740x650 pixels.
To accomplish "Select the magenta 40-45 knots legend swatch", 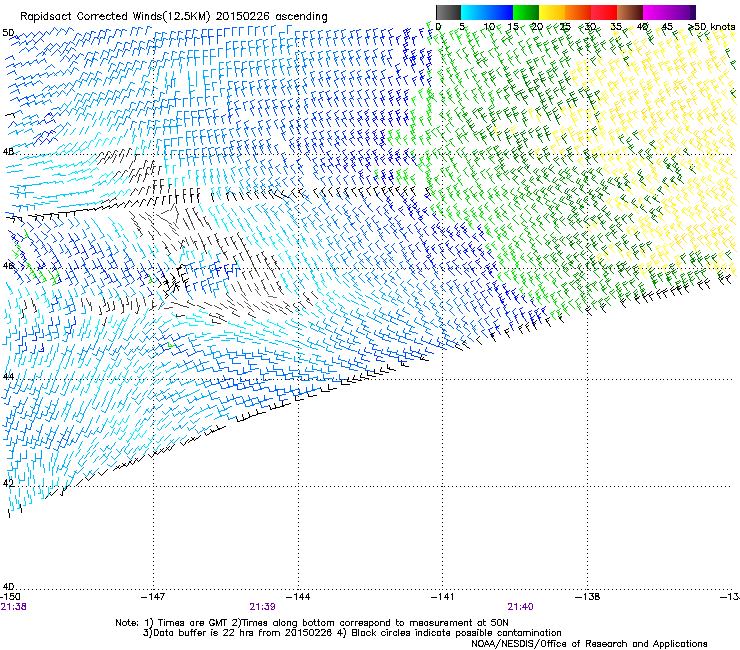I will coord(656,12).
